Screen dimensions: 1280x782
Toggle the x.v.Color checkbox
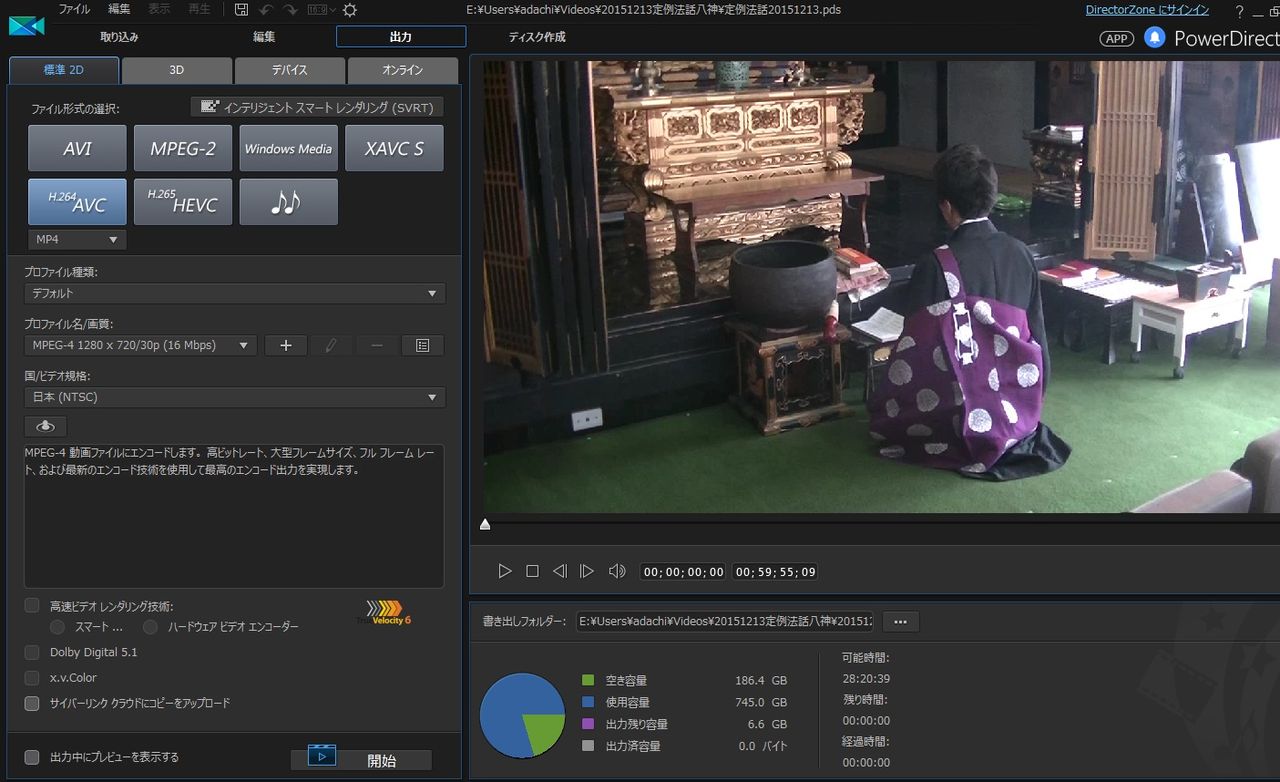(x=32, y=678)
